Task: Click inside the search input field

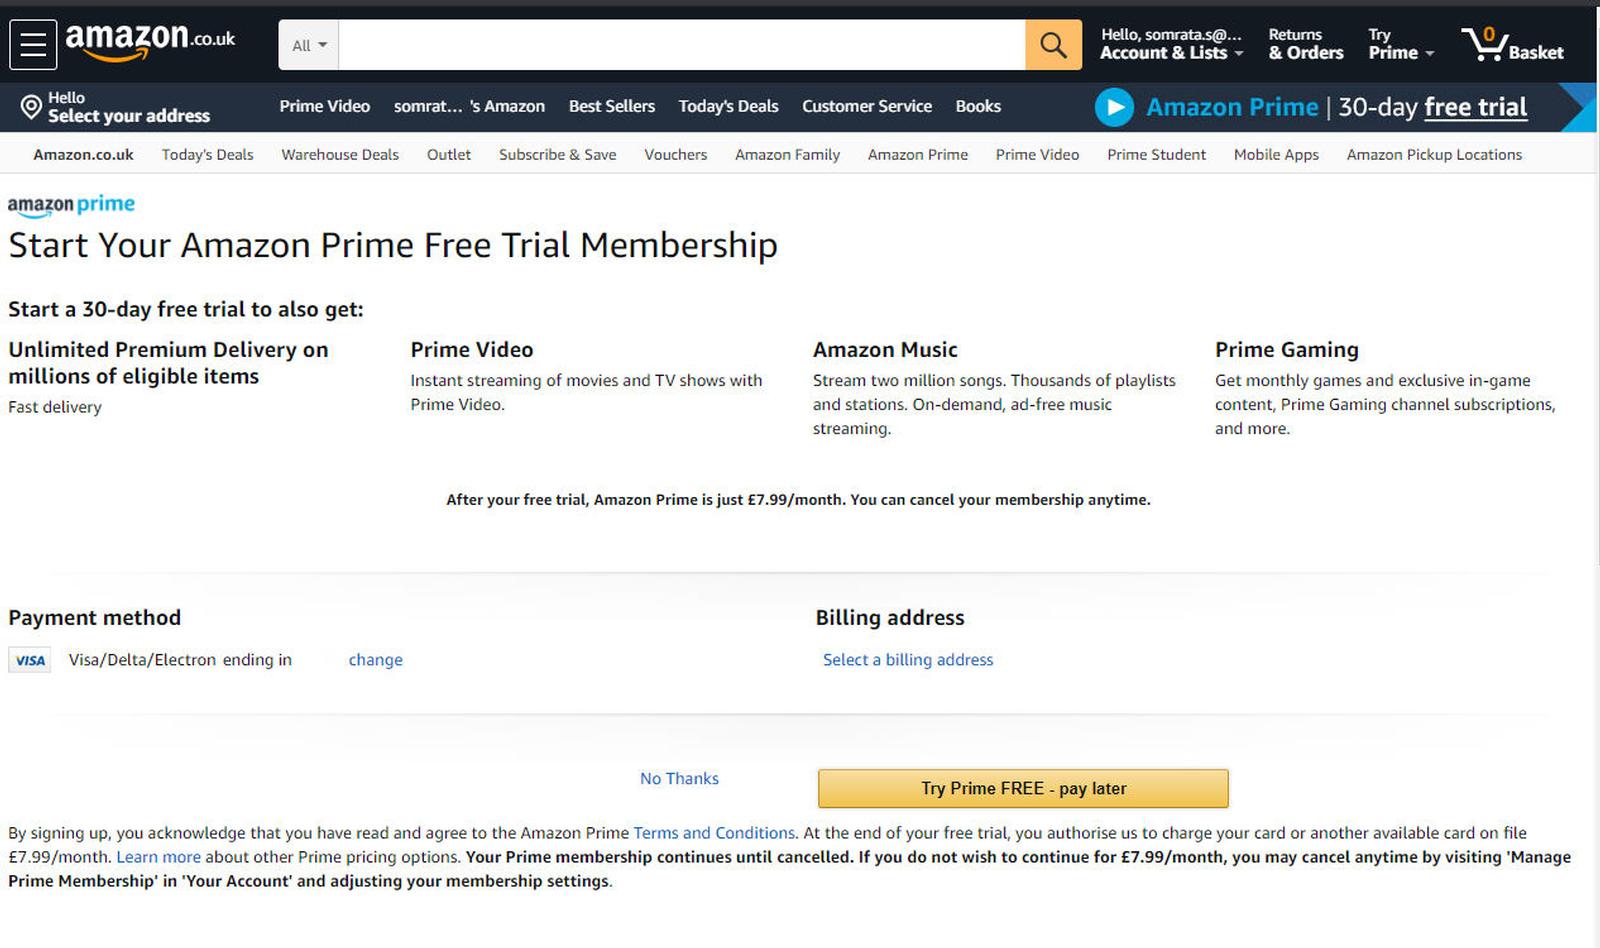Action: [680, 44]
